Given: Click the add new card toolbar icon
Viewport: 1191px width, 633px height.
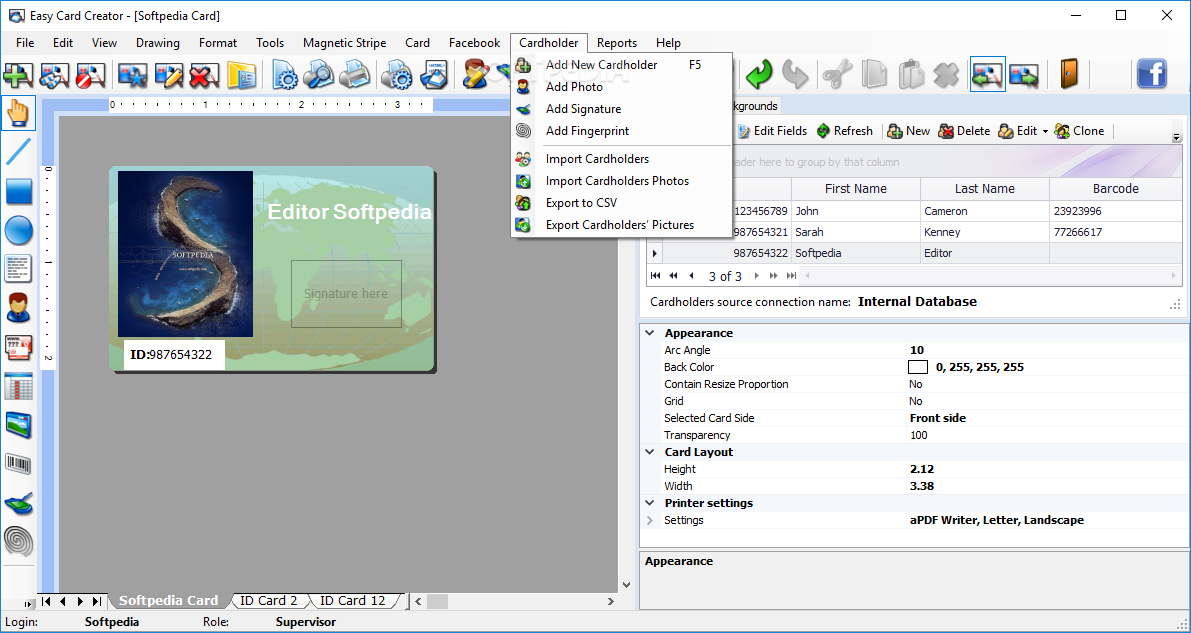Looking at the screenshot, I should coord(18,74).
